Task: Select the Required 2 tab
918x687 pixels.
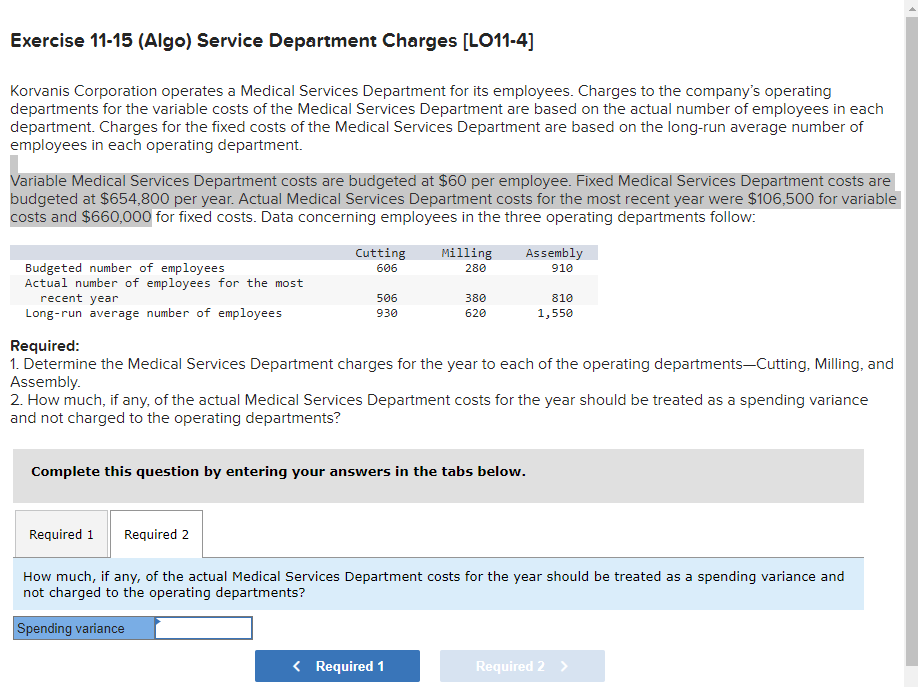Action: pos(155,533)
